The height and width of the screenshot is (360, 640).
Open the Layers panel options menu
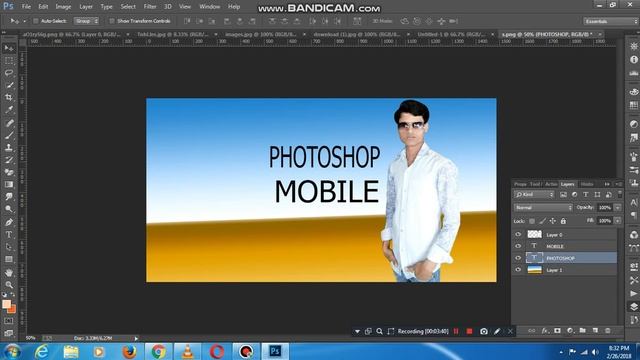(x=619, y=184)
